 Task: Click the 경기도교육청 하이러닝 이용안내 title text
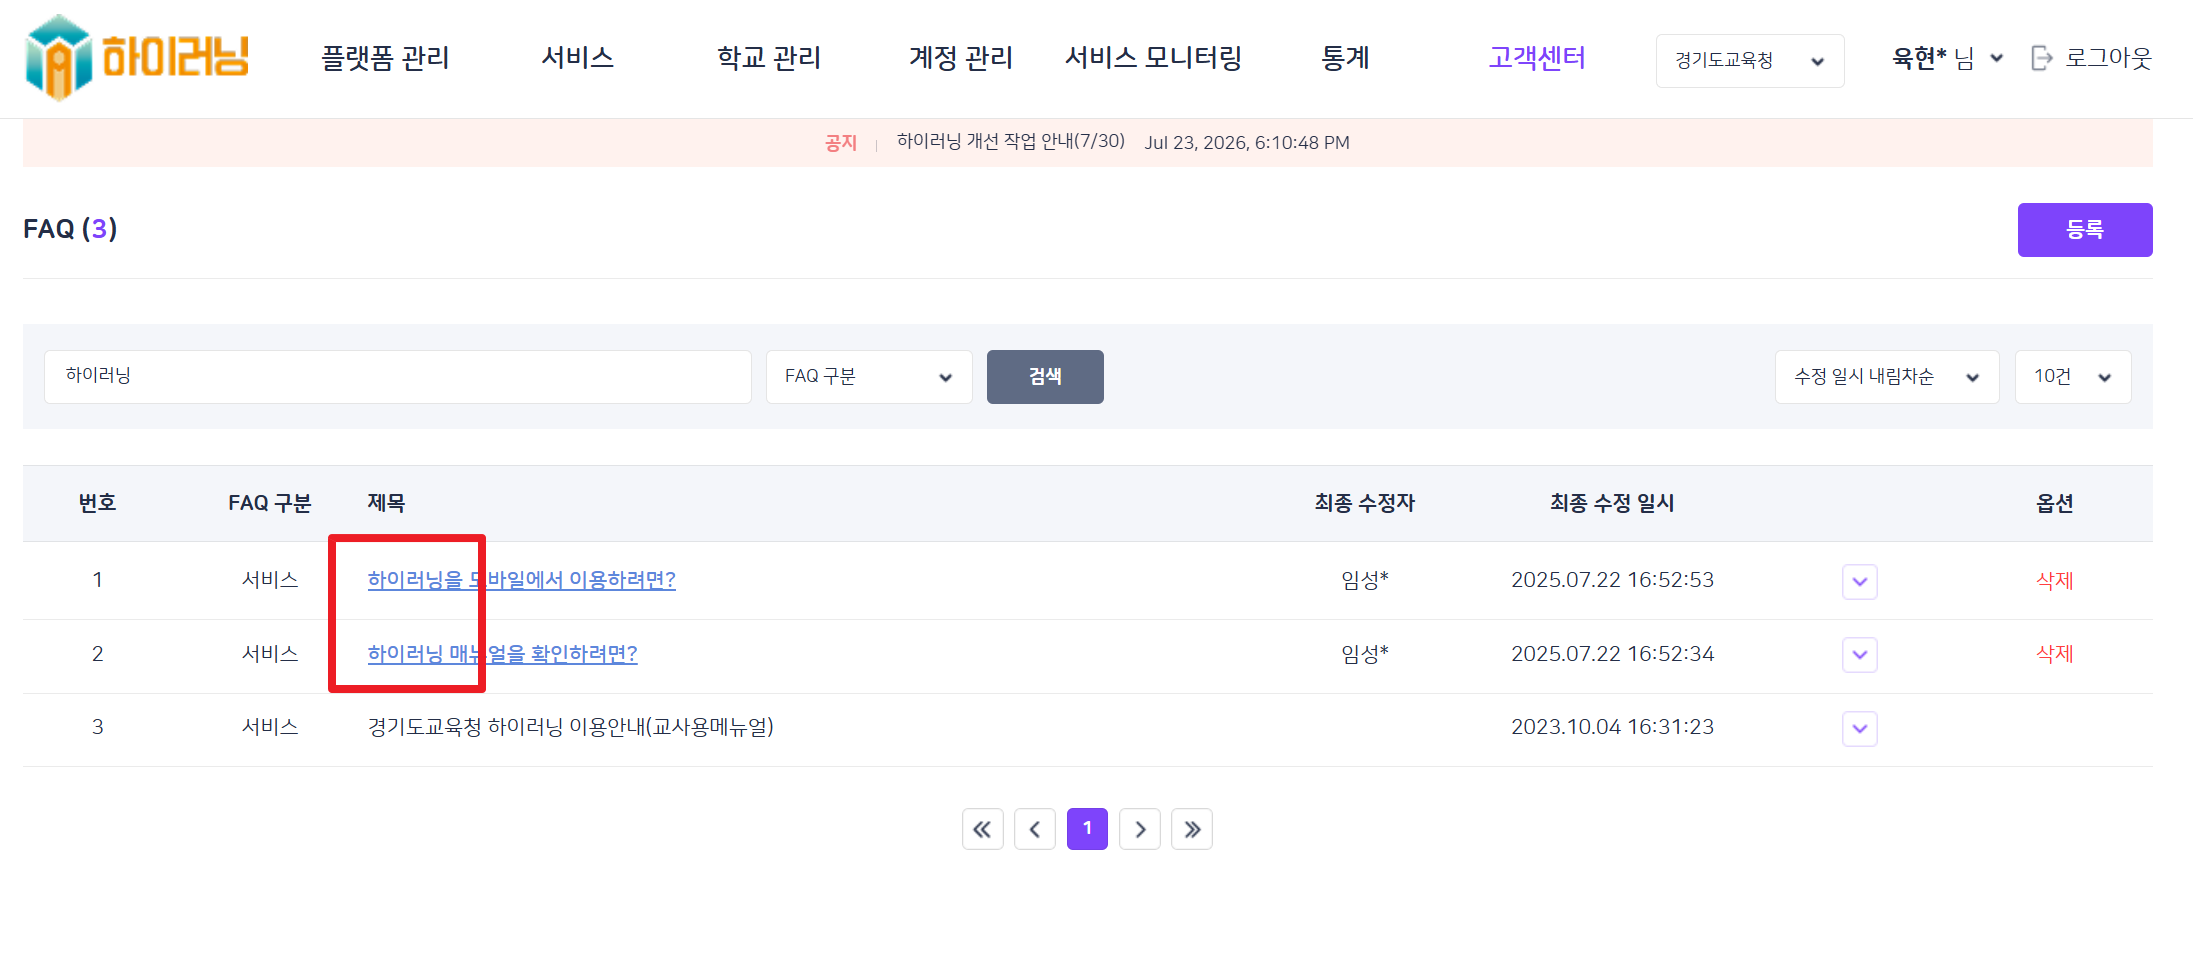571,727
